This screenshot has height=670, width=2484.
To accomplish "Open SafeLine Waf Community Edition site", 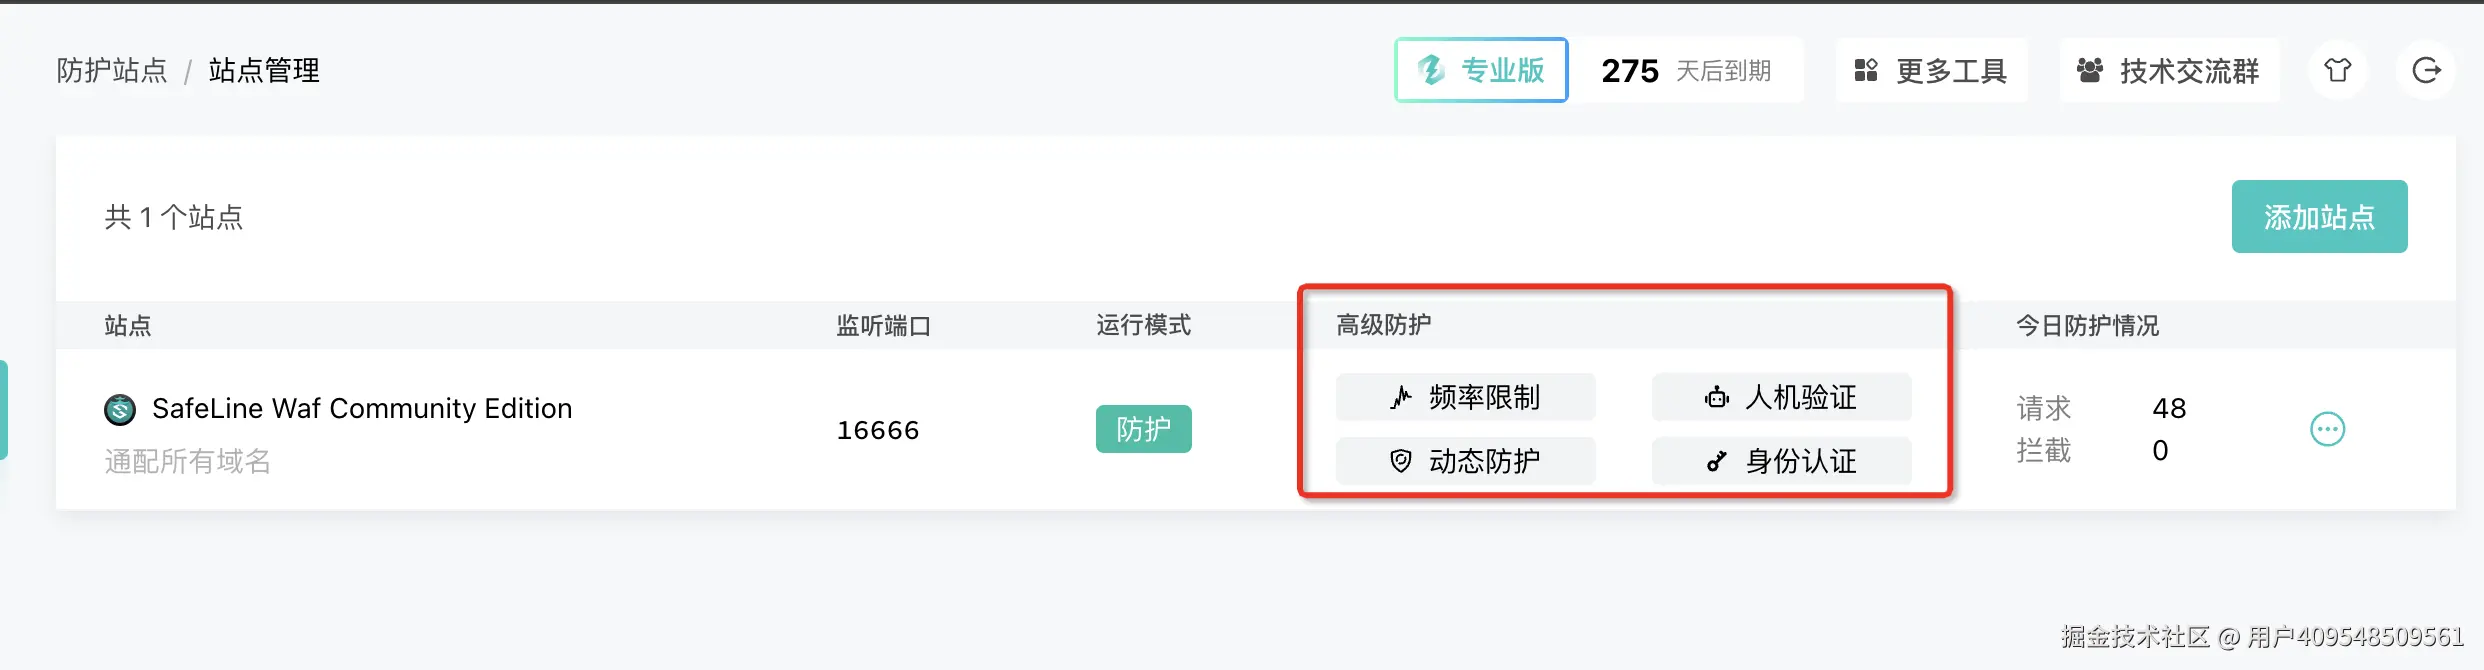I will click(362, 408).
